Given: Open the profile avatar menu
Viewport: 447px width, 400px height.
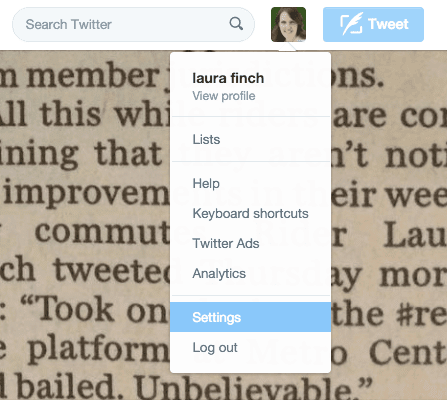Looking at the screenshot, I should tap(288, 24).
